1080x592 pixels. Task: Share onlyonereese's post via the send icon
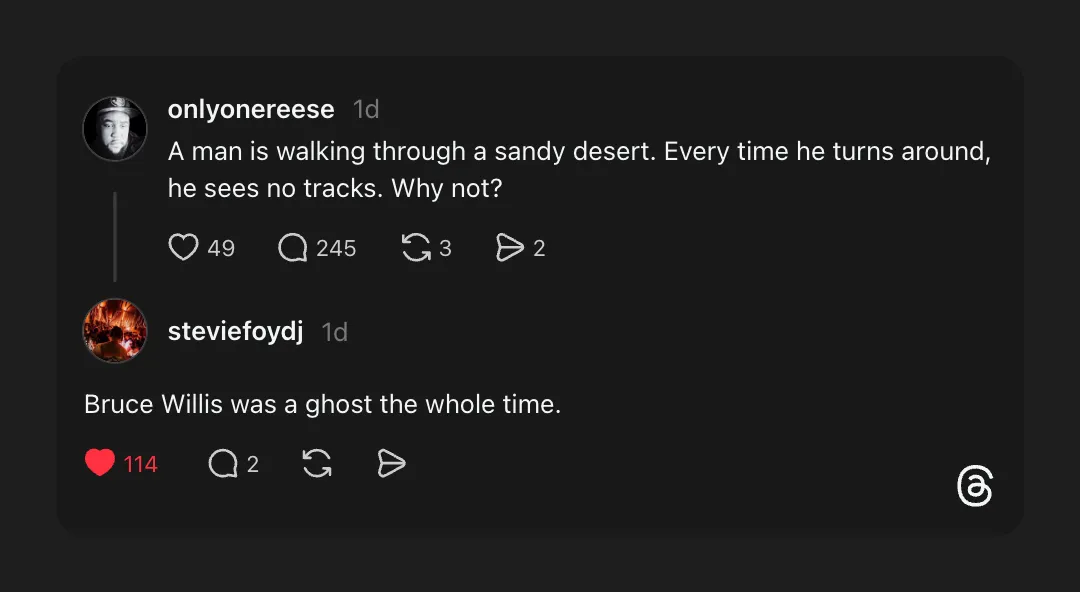[x=509, y=247]
